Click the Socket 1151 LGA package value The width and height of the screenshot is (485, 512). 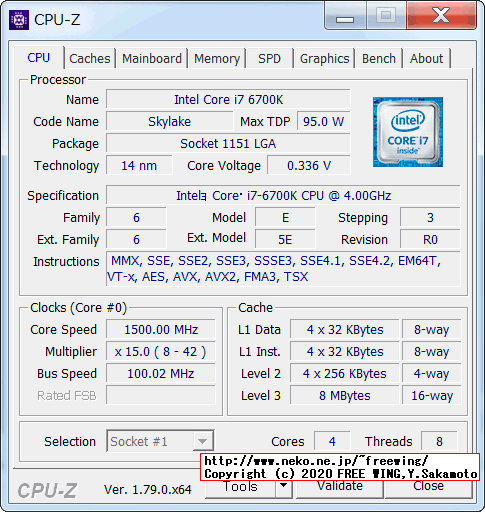click(228, 143)
